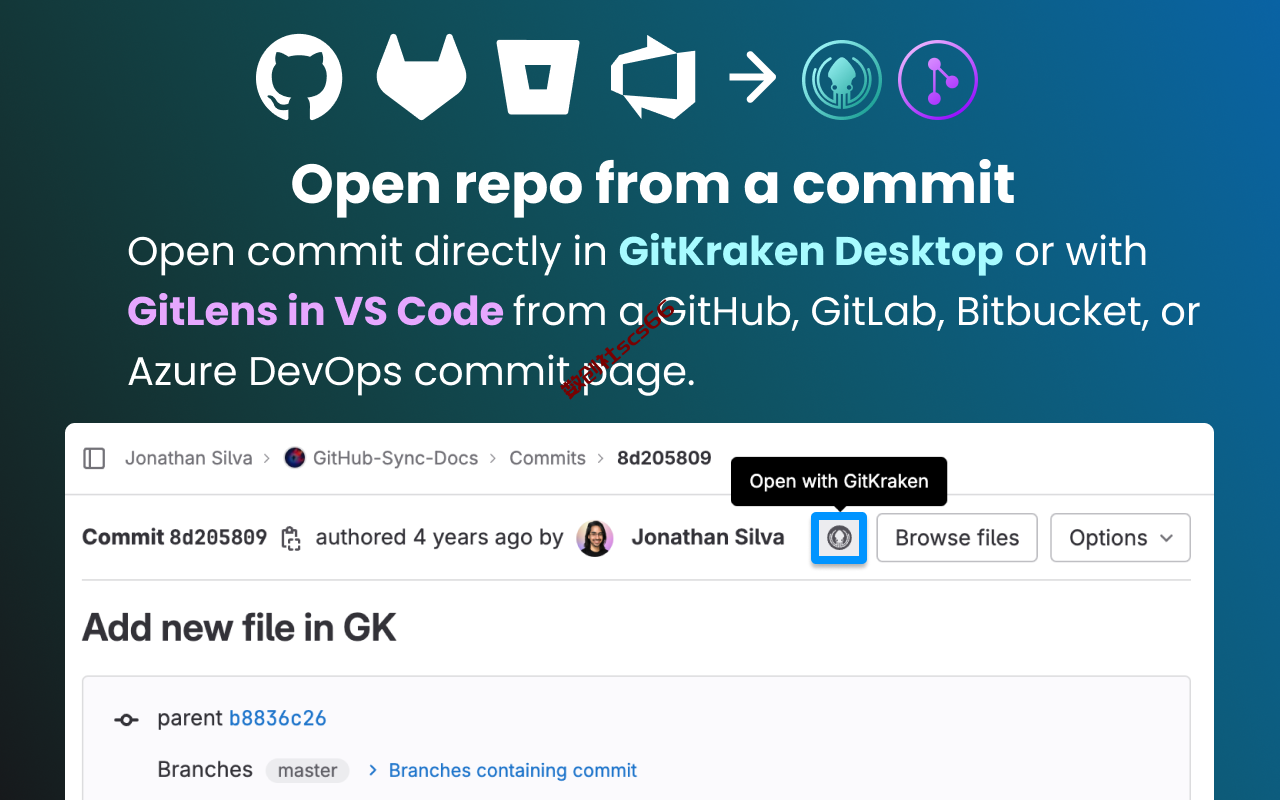Click the Open repo from a commit heading
1280x800 pixels.
point(653,184)
